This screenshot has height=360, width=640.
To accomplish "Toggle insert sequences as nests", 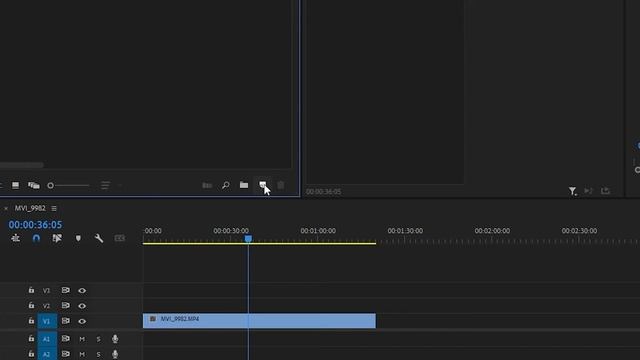I will [x=16, y=238].
